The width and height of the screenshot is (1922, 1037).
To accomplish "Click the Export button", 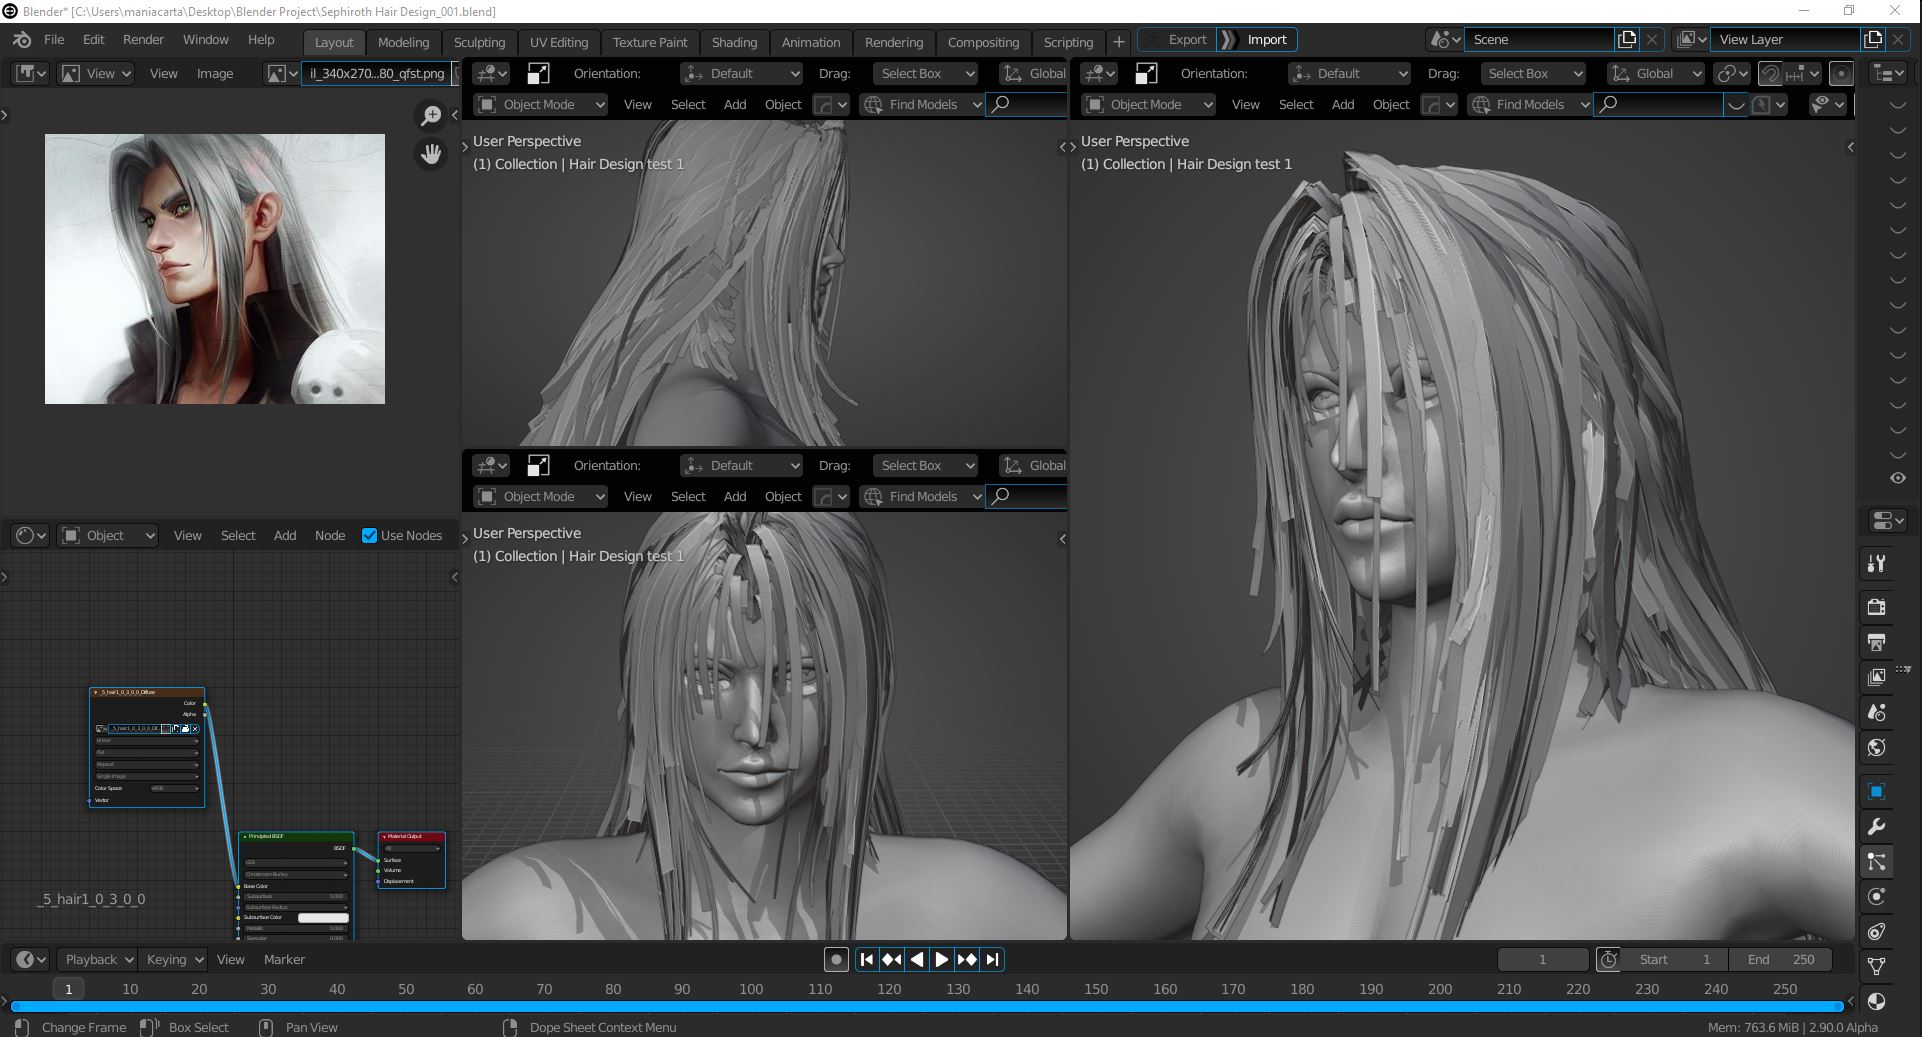I will (1177, 40).
